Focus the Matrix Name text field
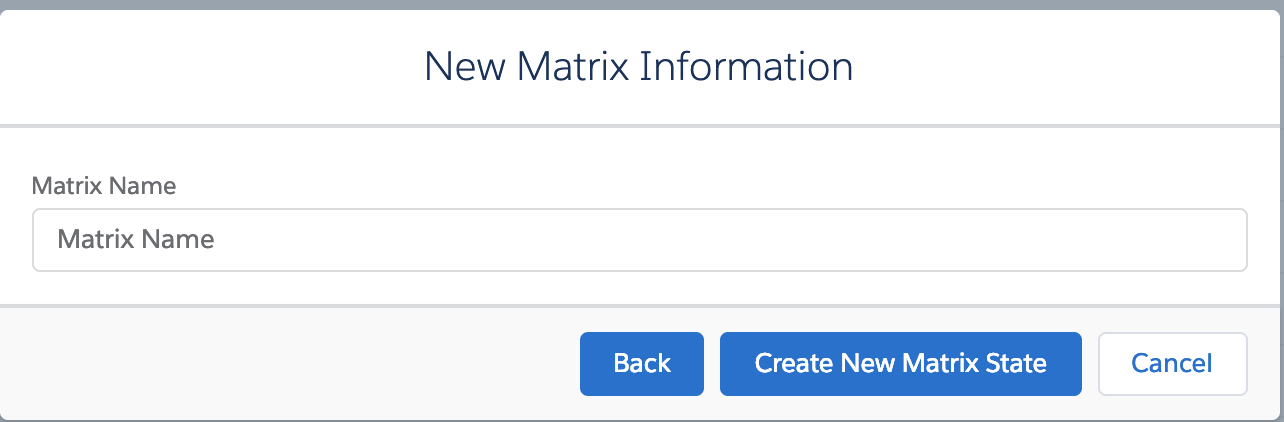The width and height of the screenshot is (1284, 422). tap(640, 240)
